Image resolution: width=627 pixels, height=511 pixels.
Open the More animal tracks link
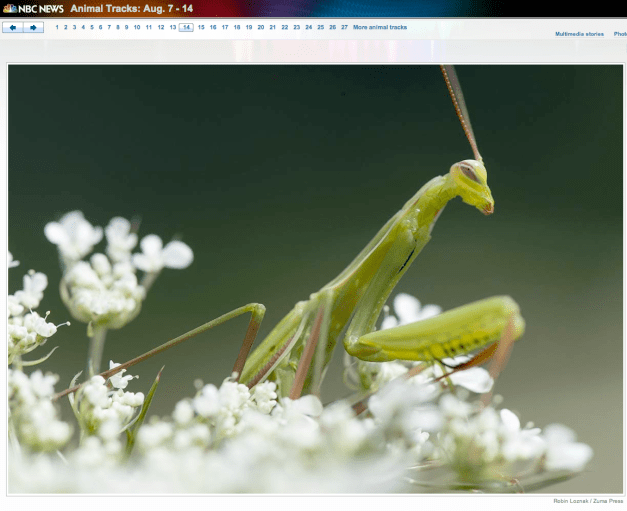(x=380, y=28)
